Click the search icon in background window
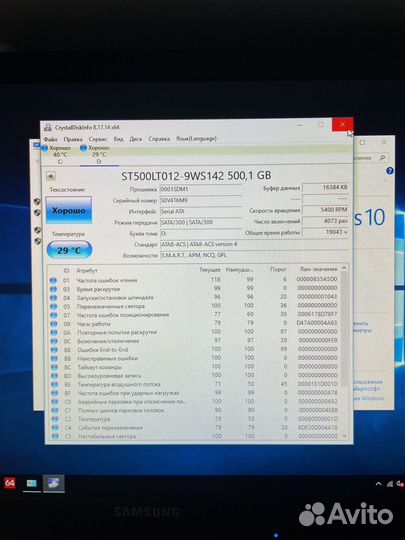 pos(383,158)
